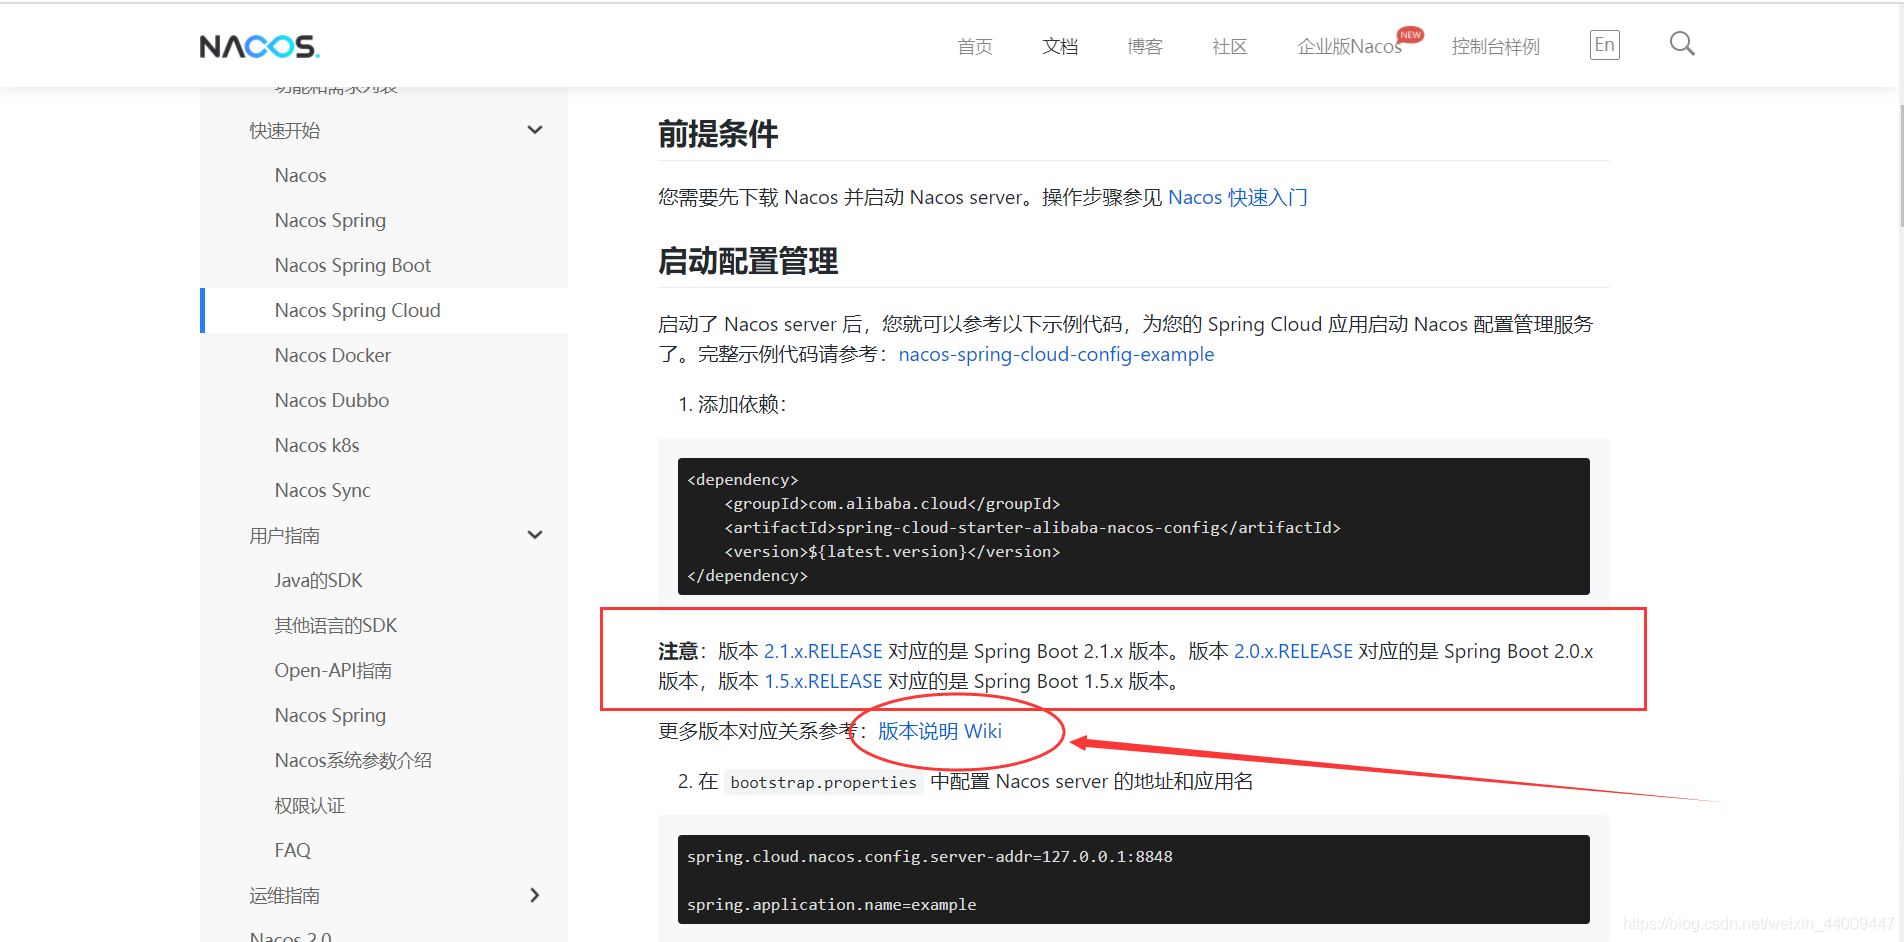This screenshot has height=942, width=1904.
Task: Click the 启动配置管理 heading
Action: 747,261
